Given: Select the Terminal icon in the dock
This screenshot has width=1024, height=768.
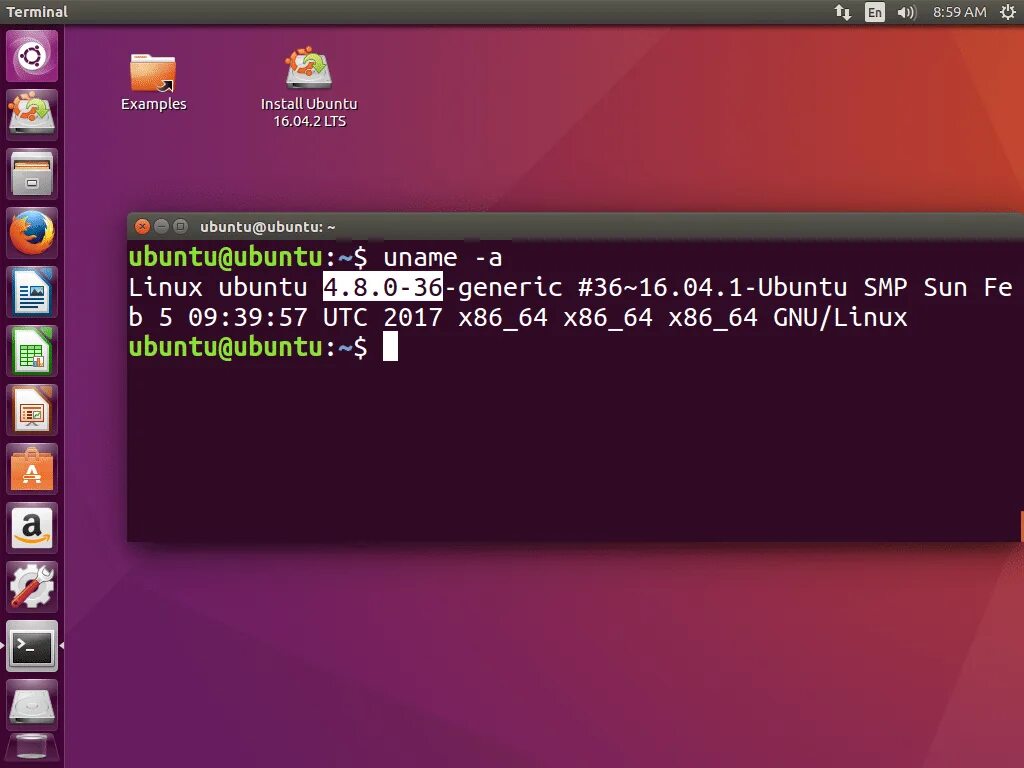Looking at the screenshot, I should click(x=32, y=646).
